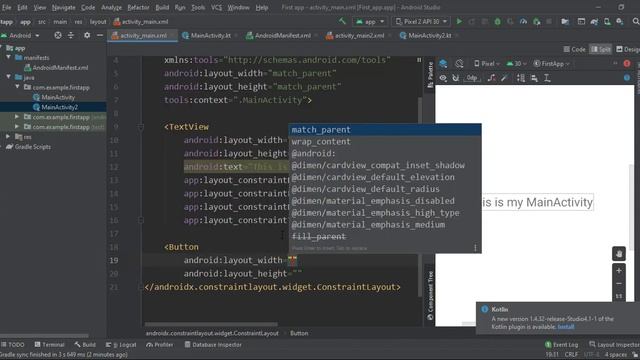Open the Layout Inspector
The height and width of the screenshot is (360, 640).
pos(615,345)
